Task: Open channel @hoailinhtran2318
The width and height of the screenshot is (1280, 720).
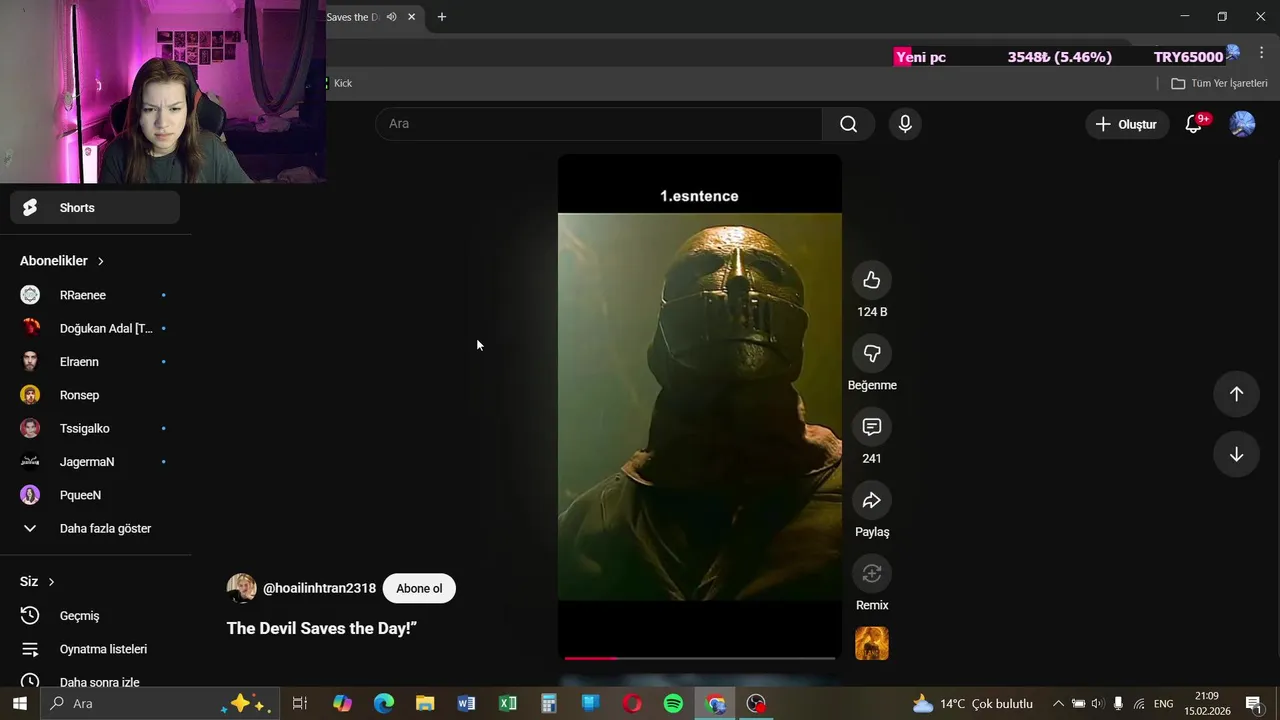Action: pyautogui.click(x=319, y=588)
